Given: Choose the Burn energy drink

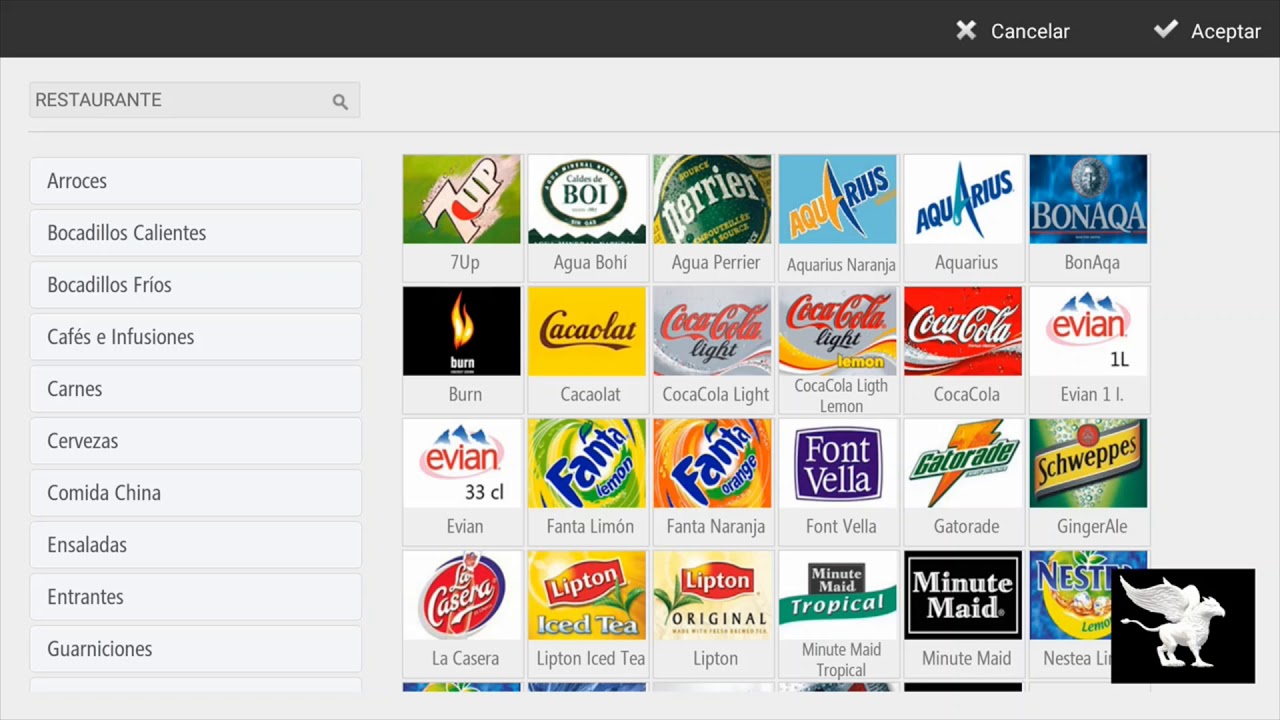Looking at the screenshot, I should tap(462, 349).
